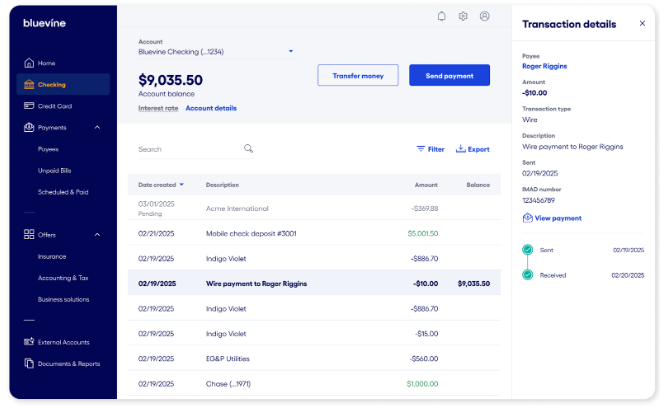Viewport: 660px width, 406px height.
Task: Open Business solutions under Offers
Action: pos(64,299)
